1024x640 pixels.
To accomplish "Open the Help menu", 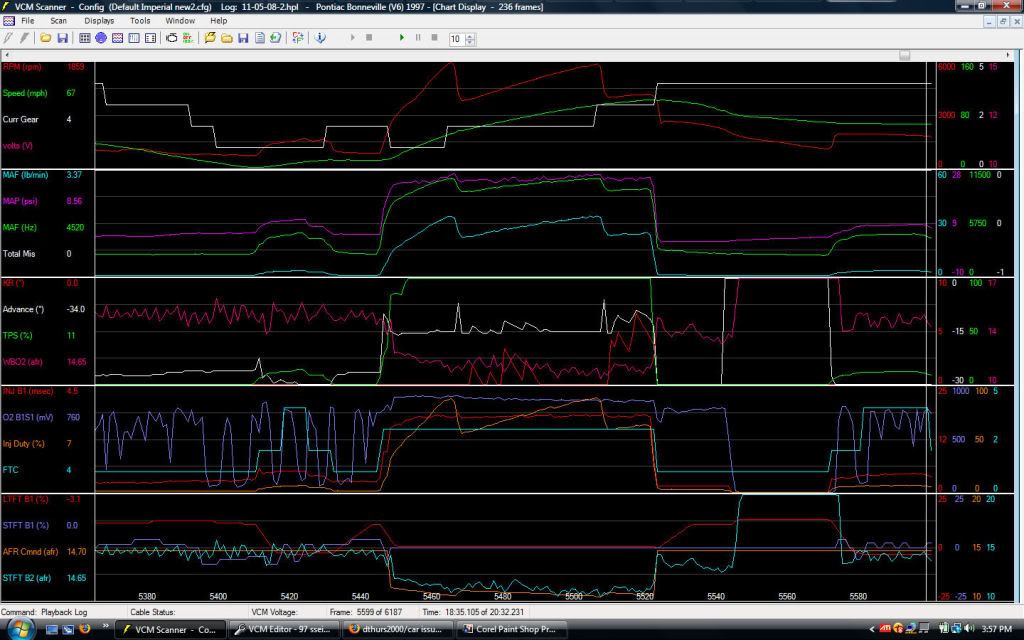I will 219,21.
